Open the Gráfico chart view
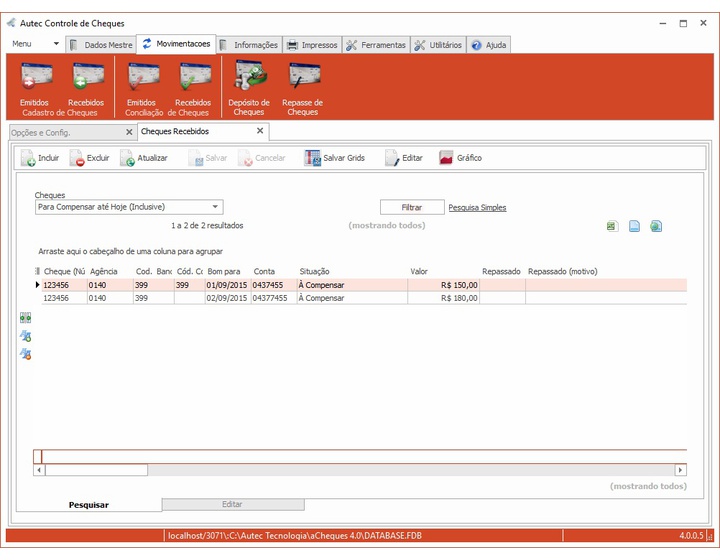Viewport: 720px width, 560px height. (460, 158)
